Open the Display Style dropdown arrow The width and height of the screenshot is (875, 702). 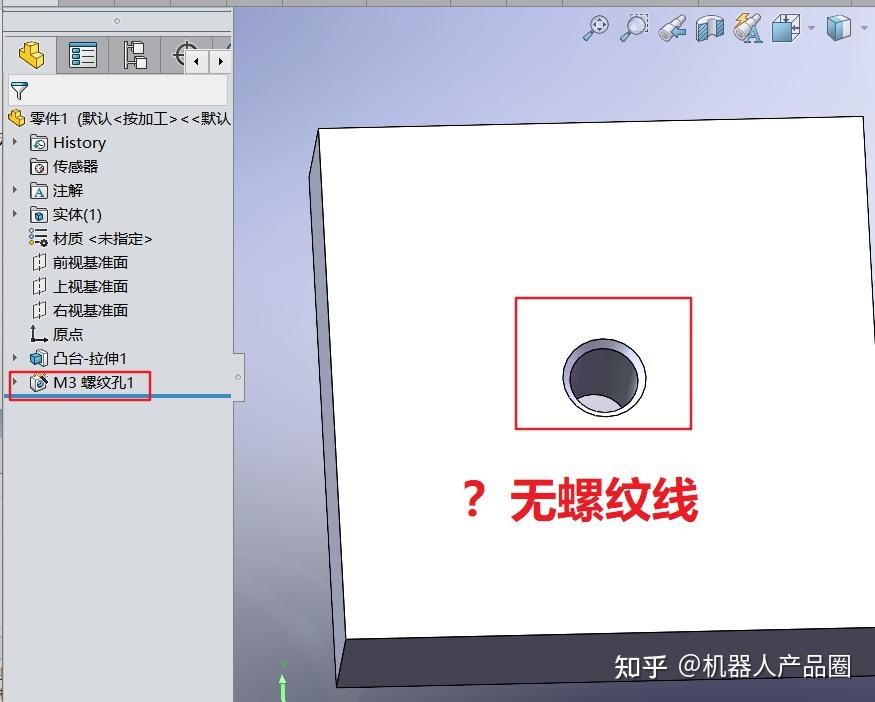coord(862,28)
